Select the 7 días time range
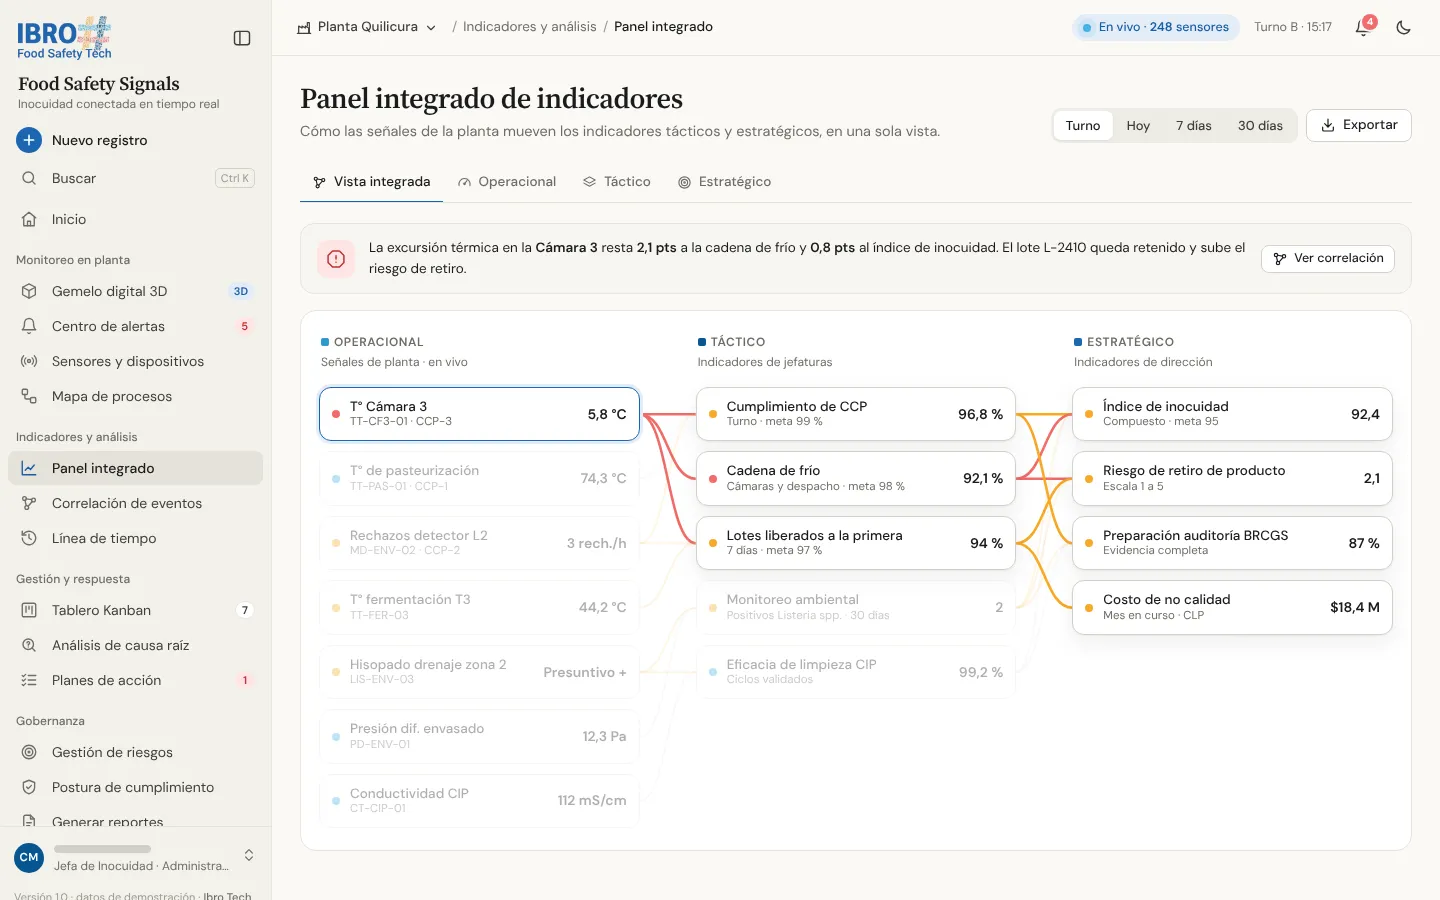The image size is (1440, 900). (1194, 125)
